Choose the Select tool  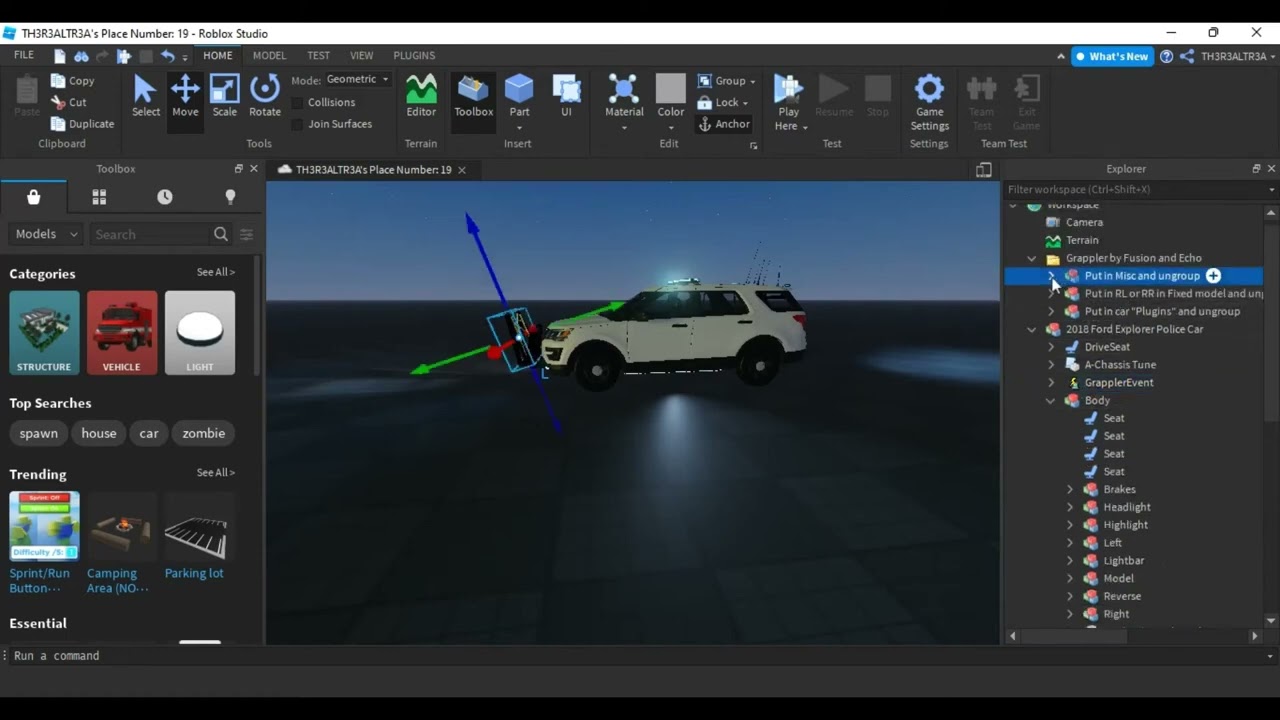pos(145,96)
